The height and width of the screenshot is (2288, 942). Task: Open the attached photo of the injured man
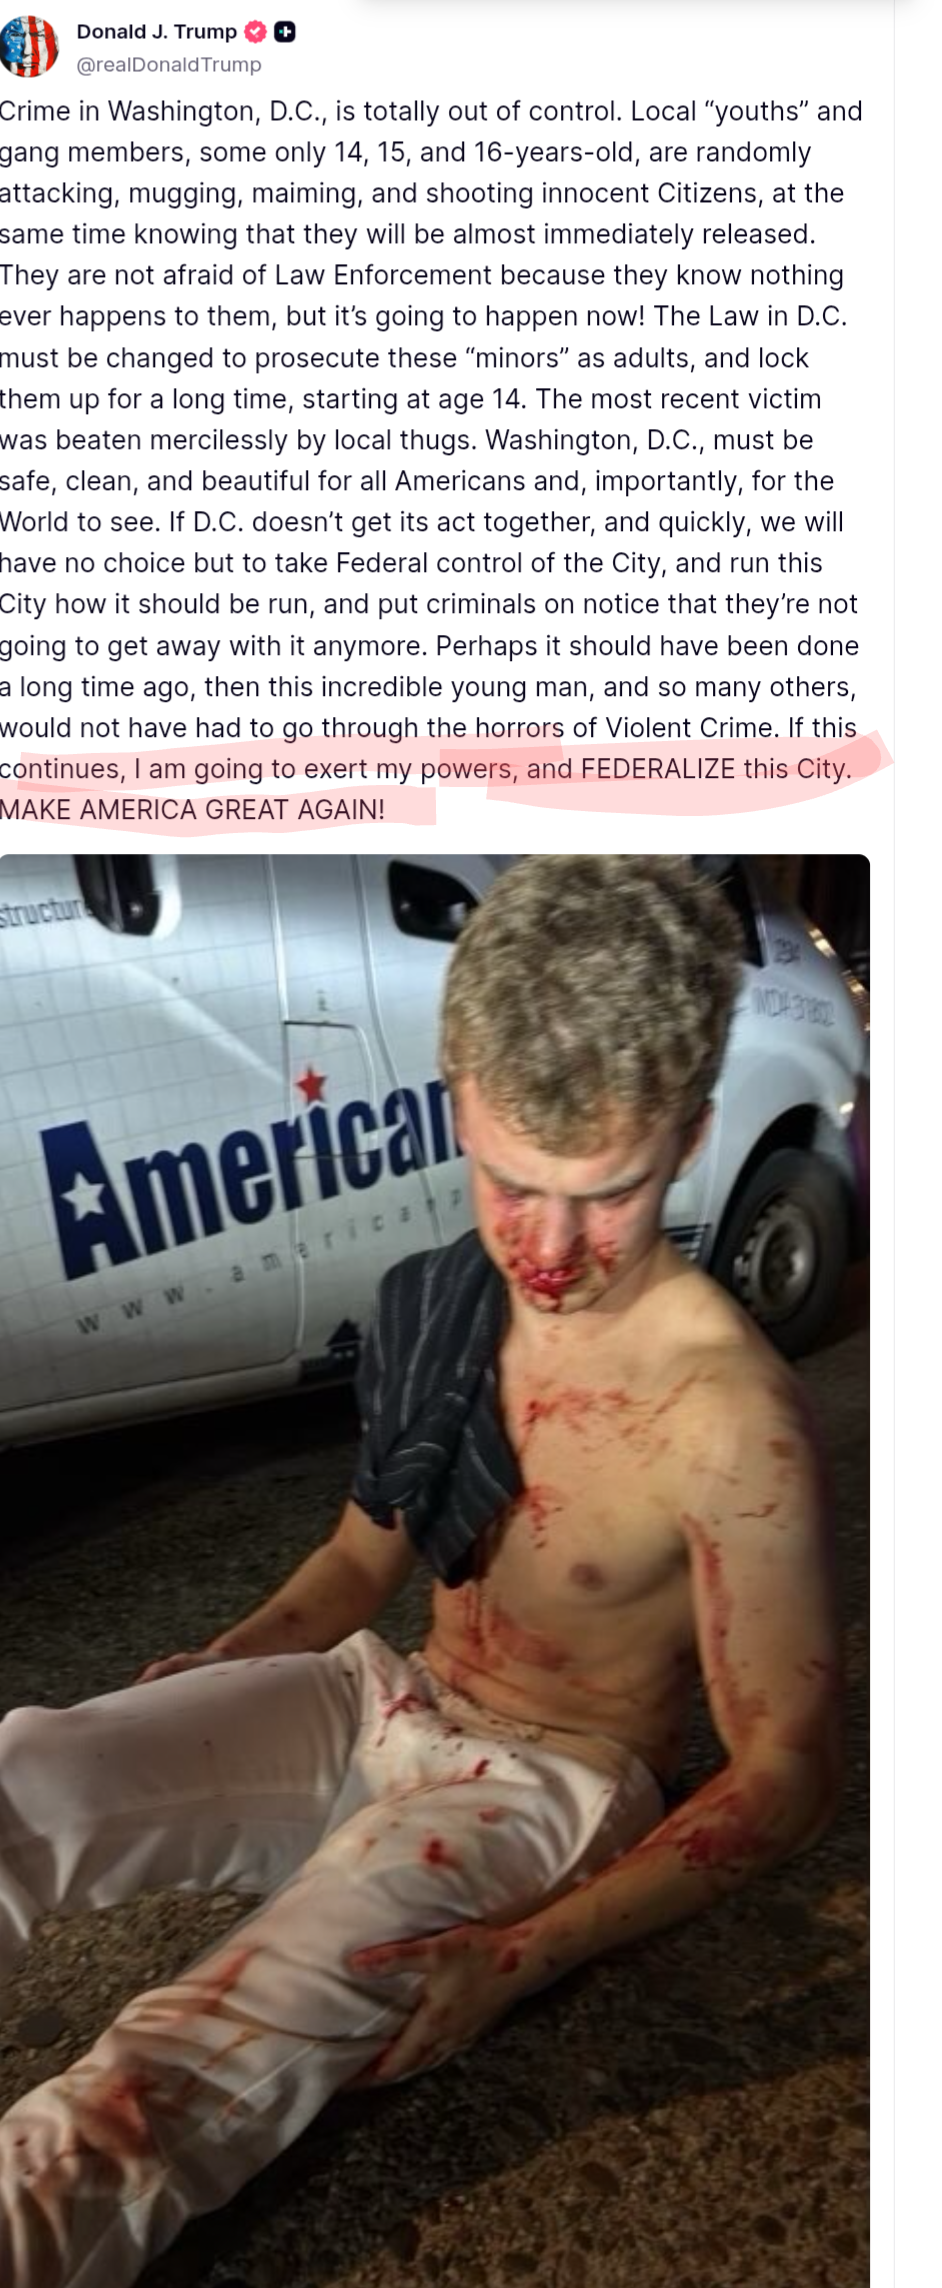coord(435,1570)
